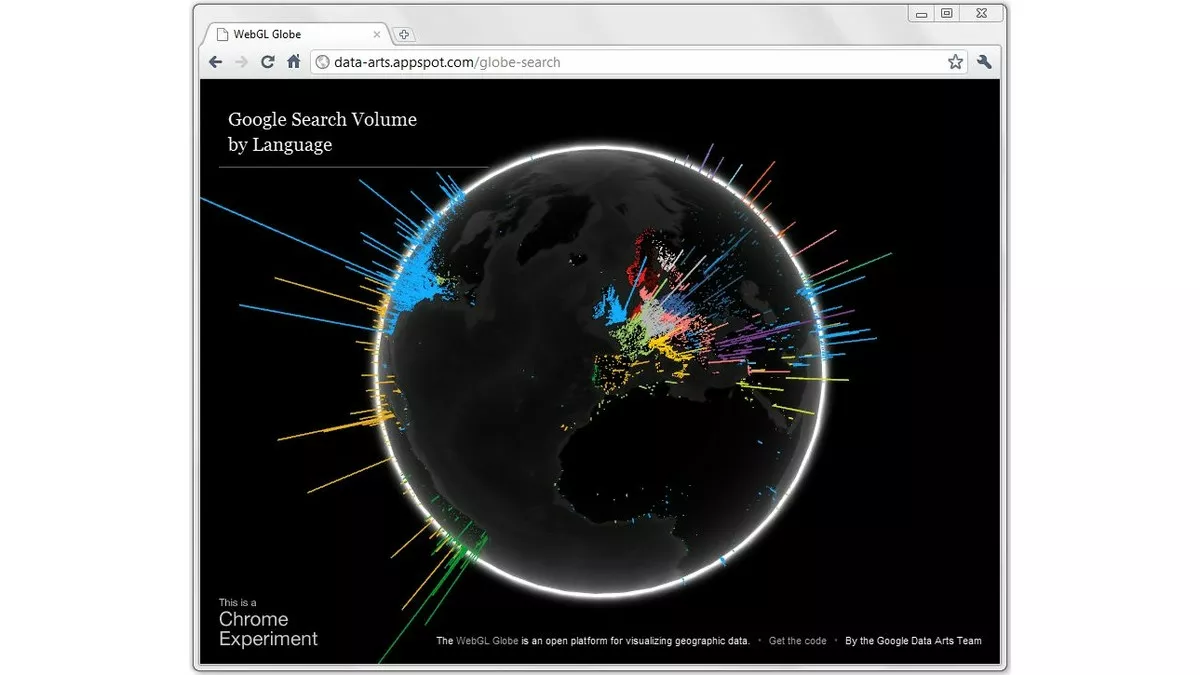Viewport: 1200px width, 675px height.
Task: Open the wrench tools menu
Action: pyautogui.click(x=983, y=61)
